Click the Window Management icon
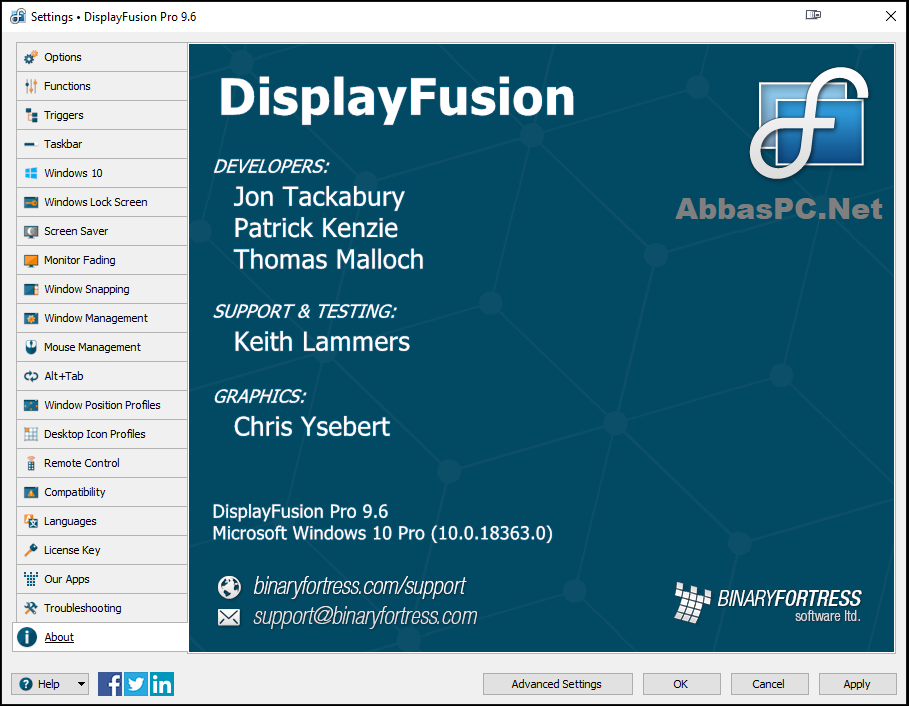 31,318
